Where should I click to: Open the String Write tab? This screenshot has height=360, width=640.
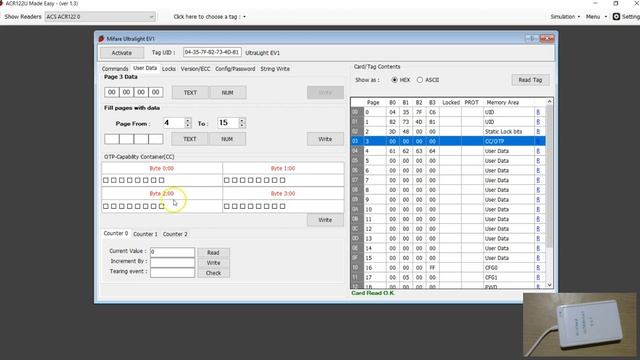(275, 69)
